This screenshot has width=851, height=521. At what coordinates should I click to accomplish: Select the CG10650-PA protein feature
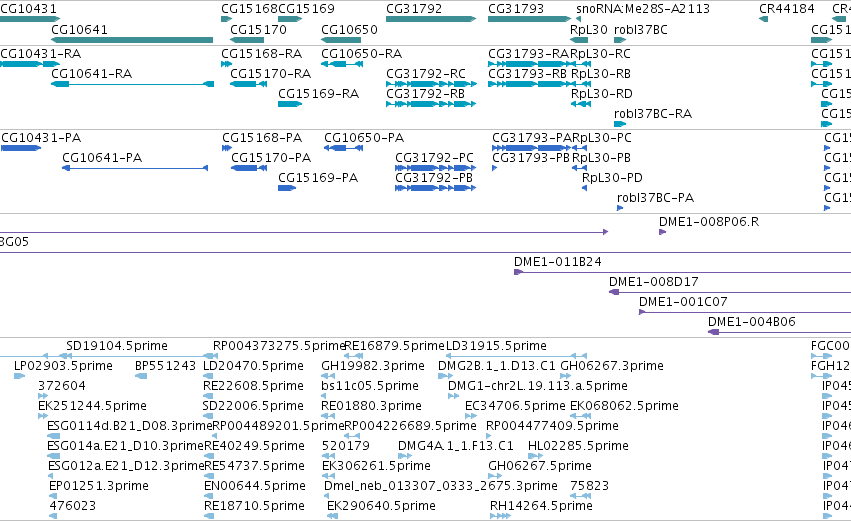(344, 148)
